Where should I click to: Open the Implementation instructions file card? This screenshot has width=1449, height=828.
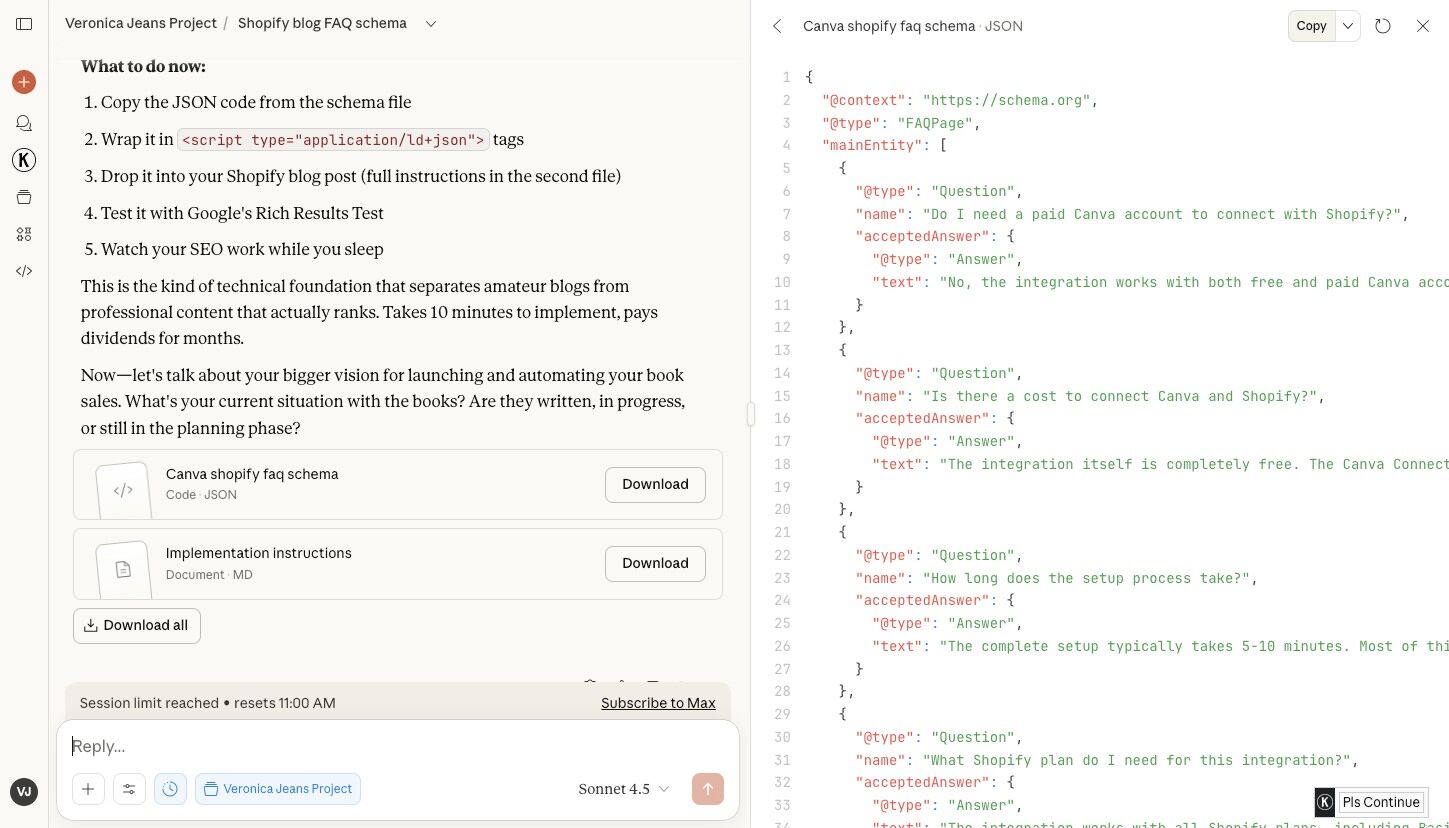pyautogui.click(x=398, y=563)
